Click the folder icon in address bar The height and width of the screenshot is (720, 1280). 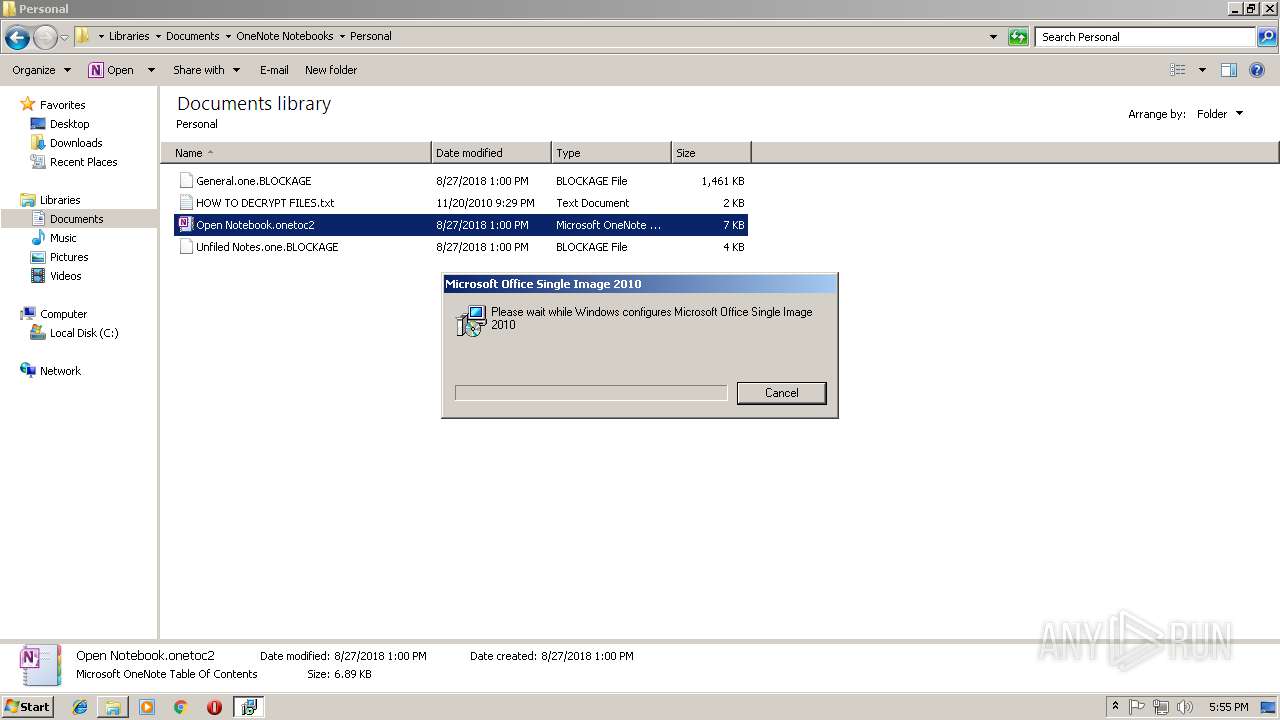(x=83, y=36)
